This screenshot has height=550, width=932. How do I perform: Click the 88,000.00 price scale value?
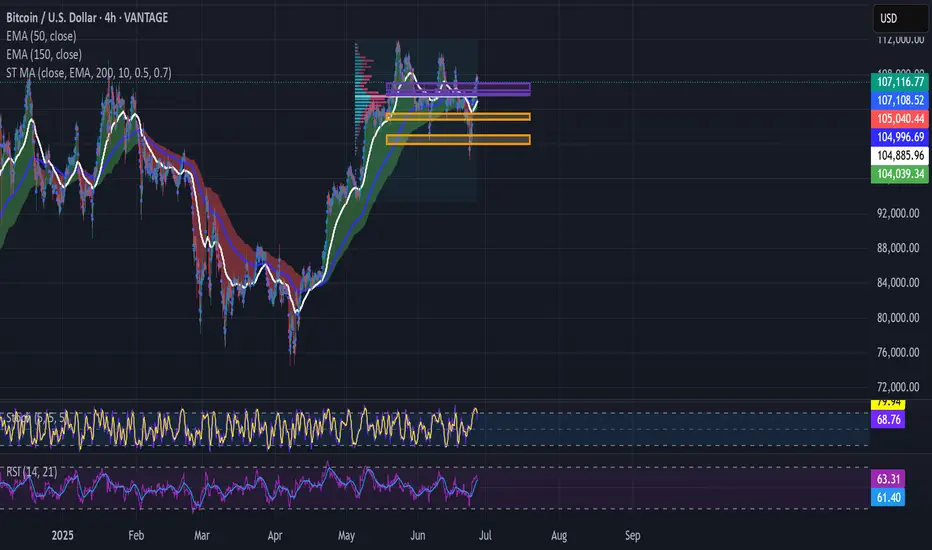[x=898, y=248]
